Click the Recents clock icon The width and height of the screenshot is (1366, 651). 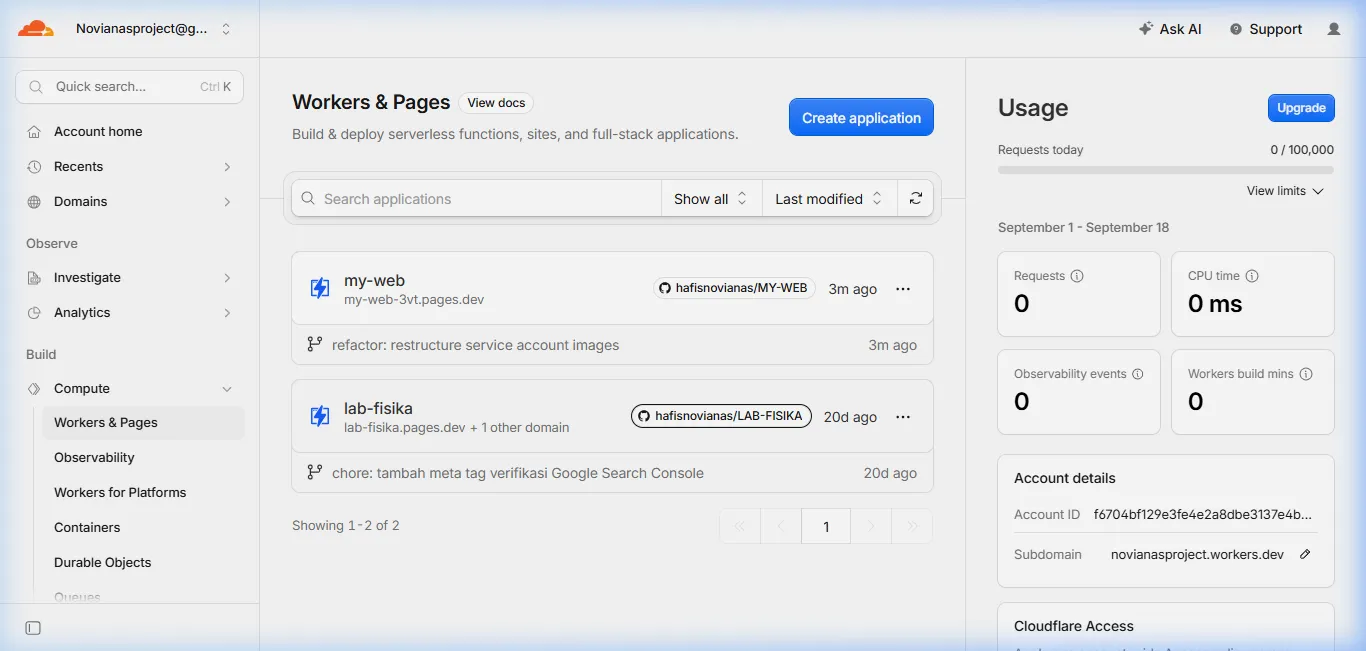point(34,166)
